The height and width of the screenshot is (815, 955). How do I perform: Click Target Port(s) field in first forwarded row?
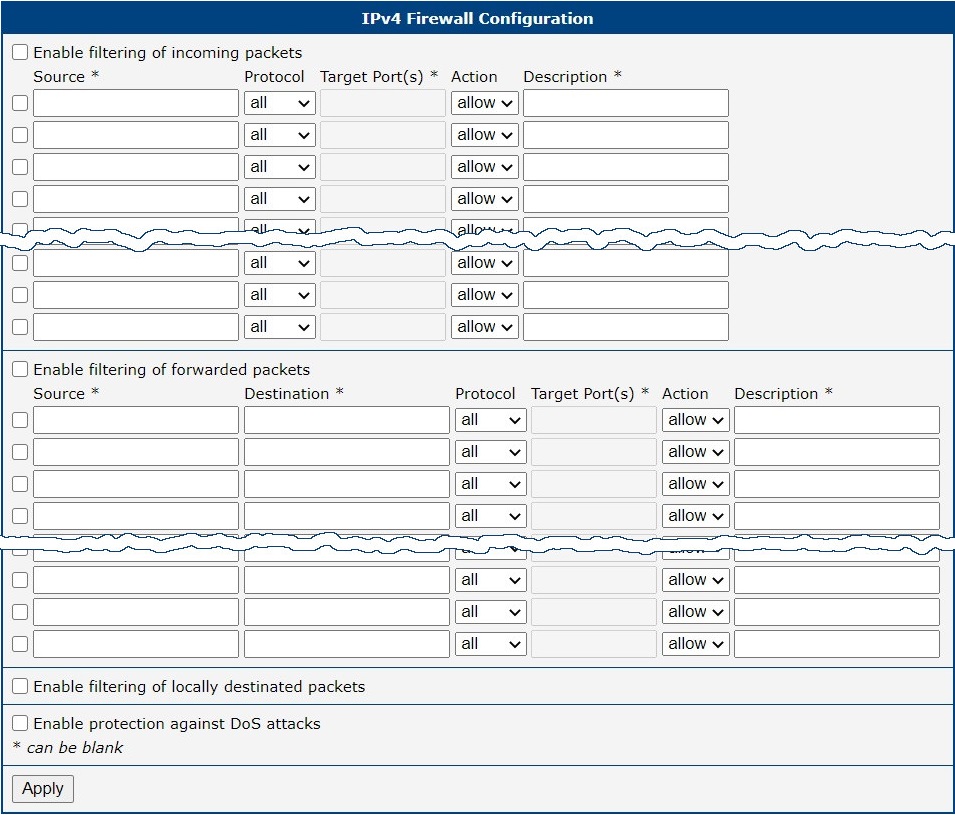pos(594,420)
